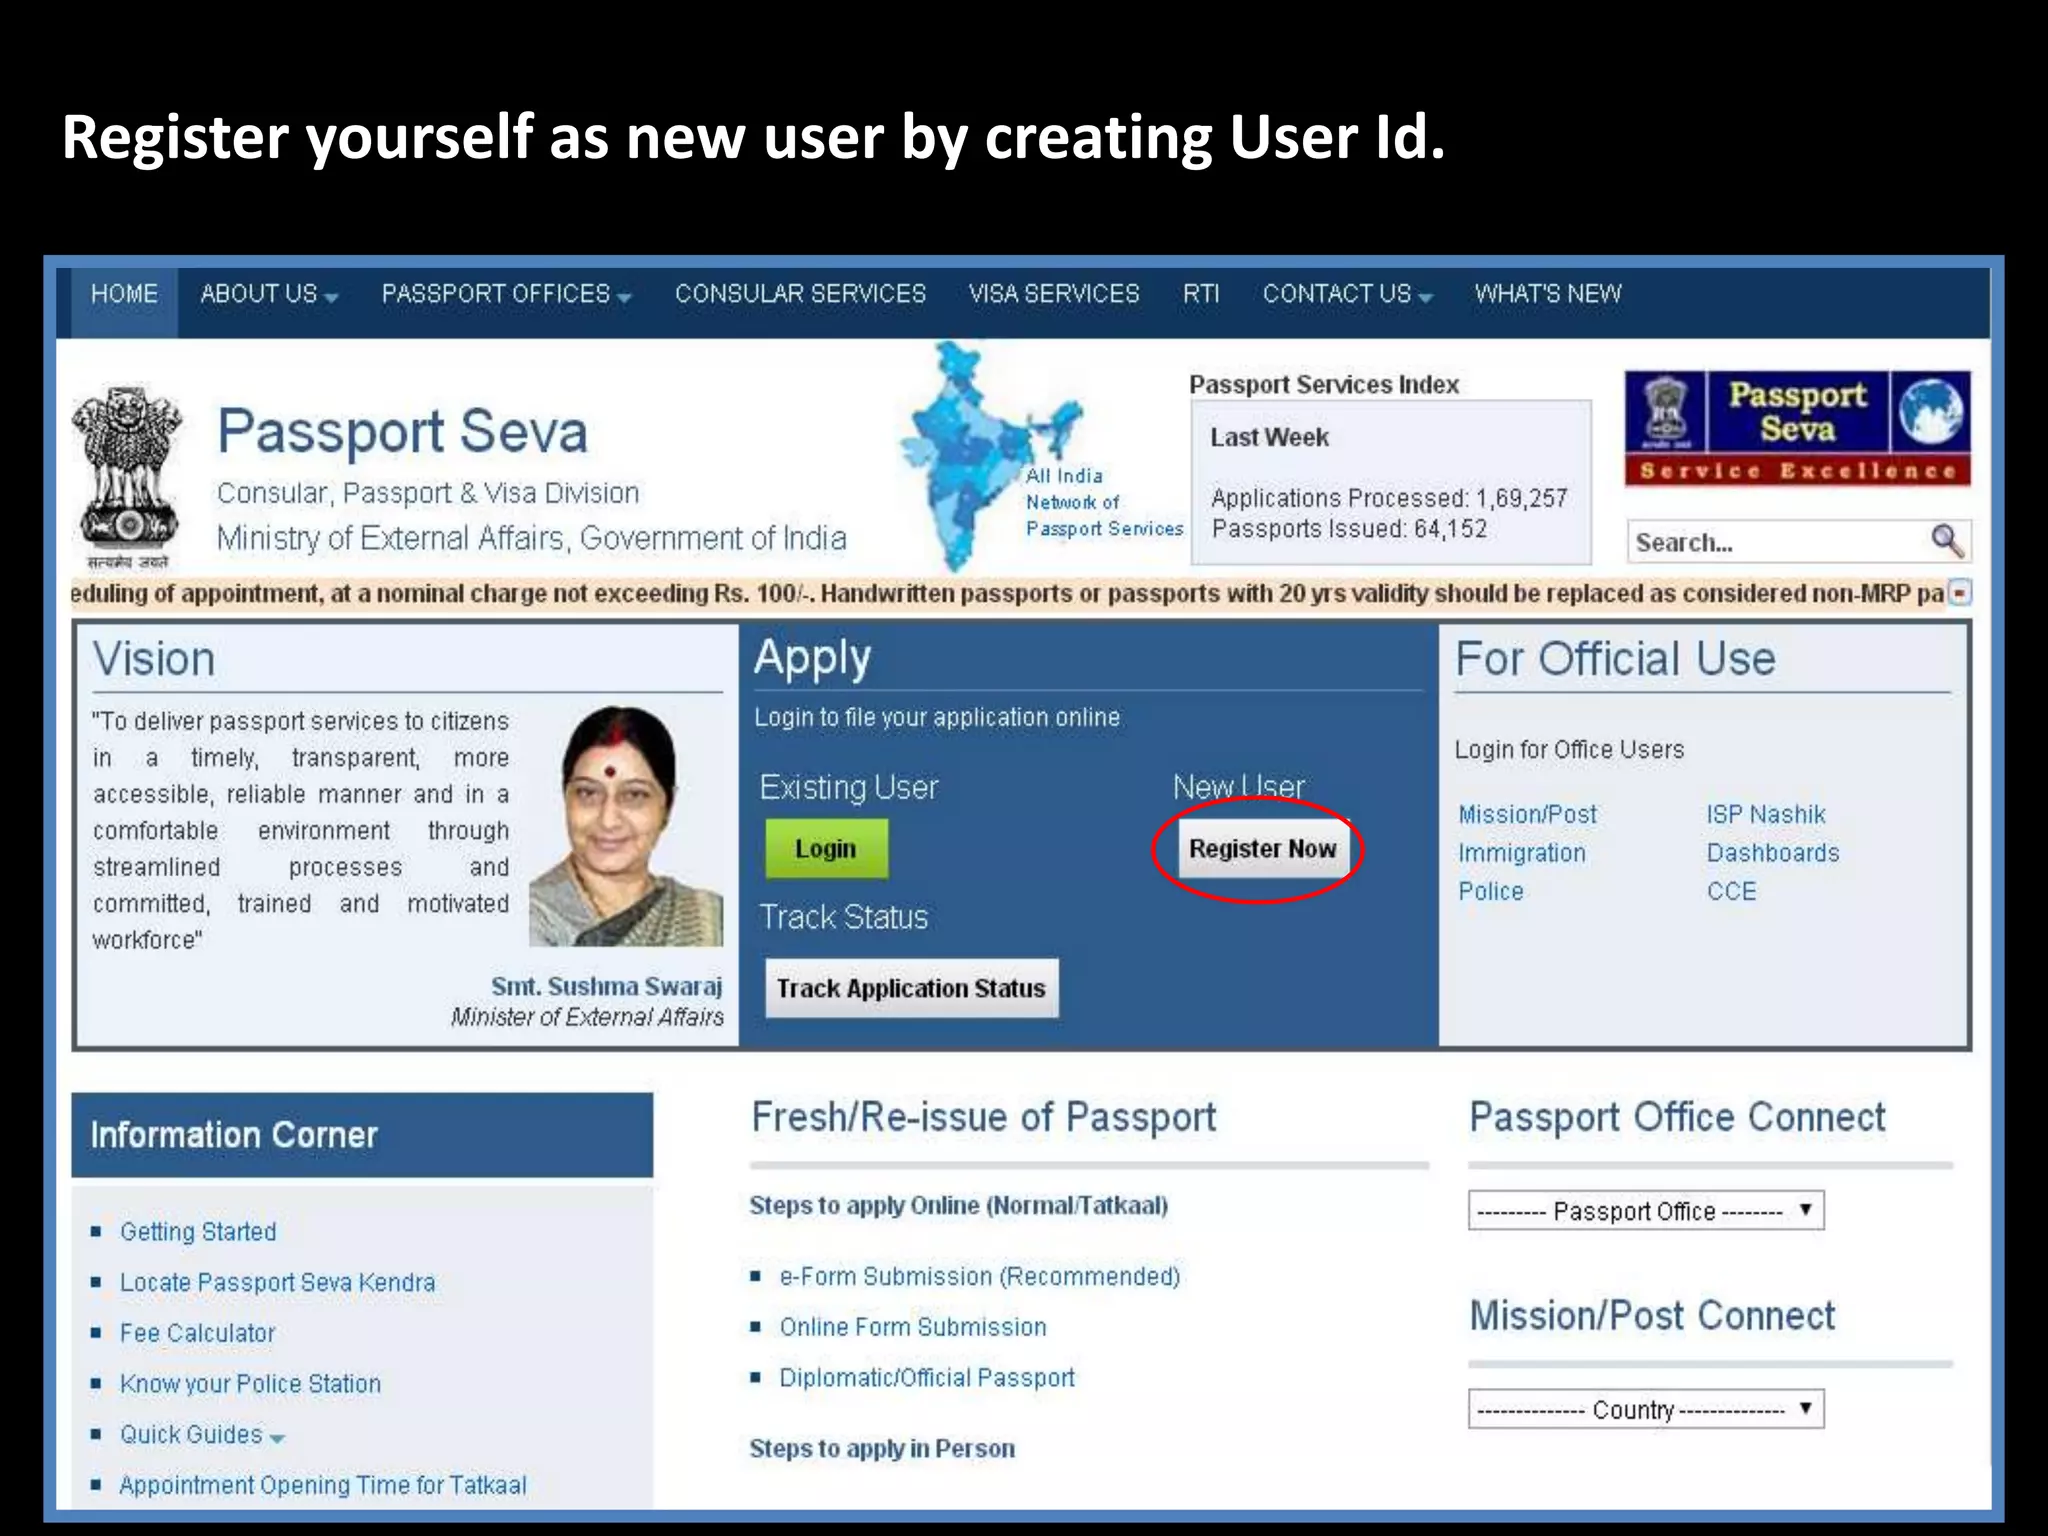Click the Passport Seva Service Excellence banner
This screenshot has height=1536, width=2048.
(1797, 428)
